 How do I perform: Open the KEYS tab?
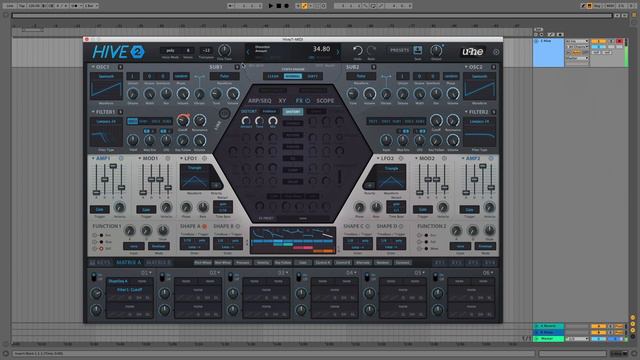100,262
